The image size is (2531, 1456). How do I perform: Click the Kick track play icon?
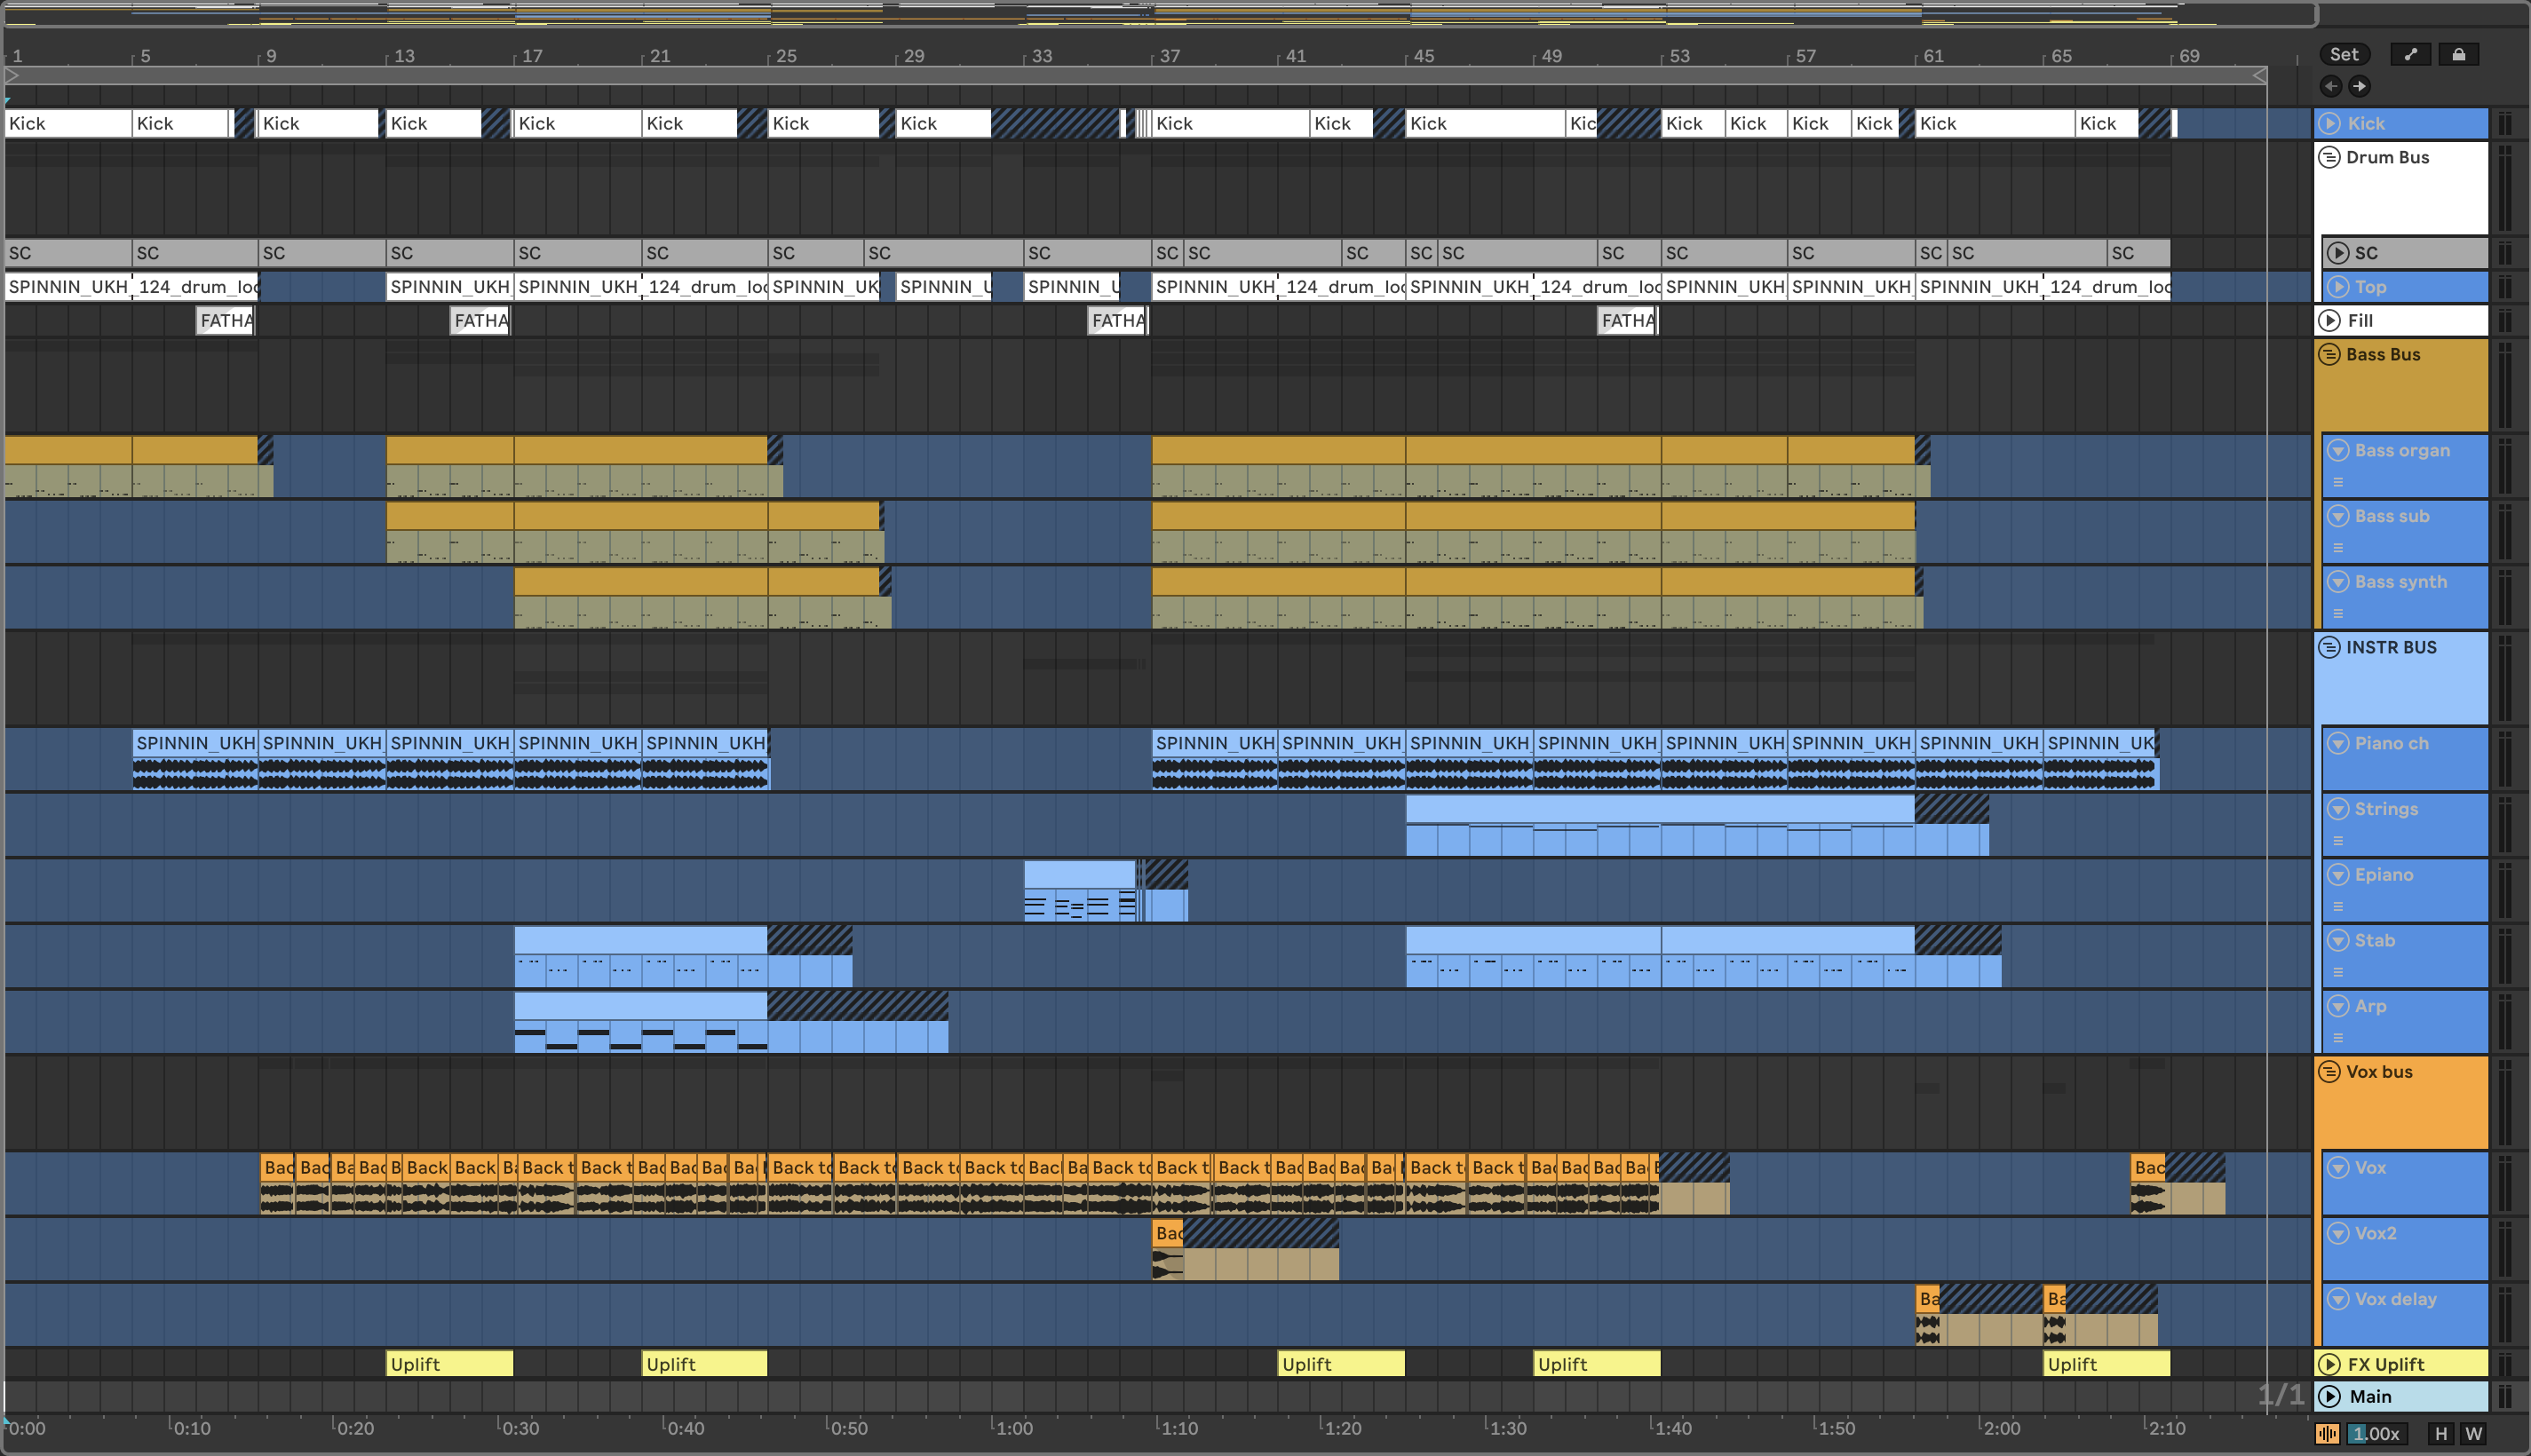[2329, 123]
